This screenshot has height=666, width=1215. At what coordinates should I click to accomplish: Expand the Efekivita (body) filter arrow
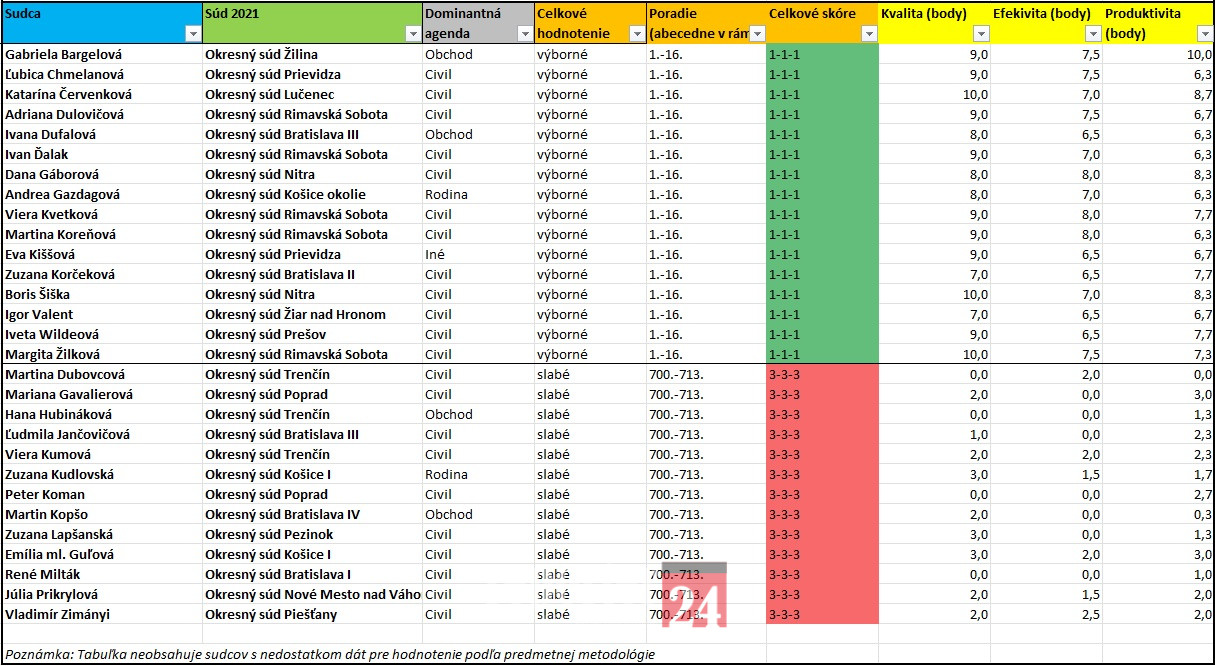point(1092,34)
